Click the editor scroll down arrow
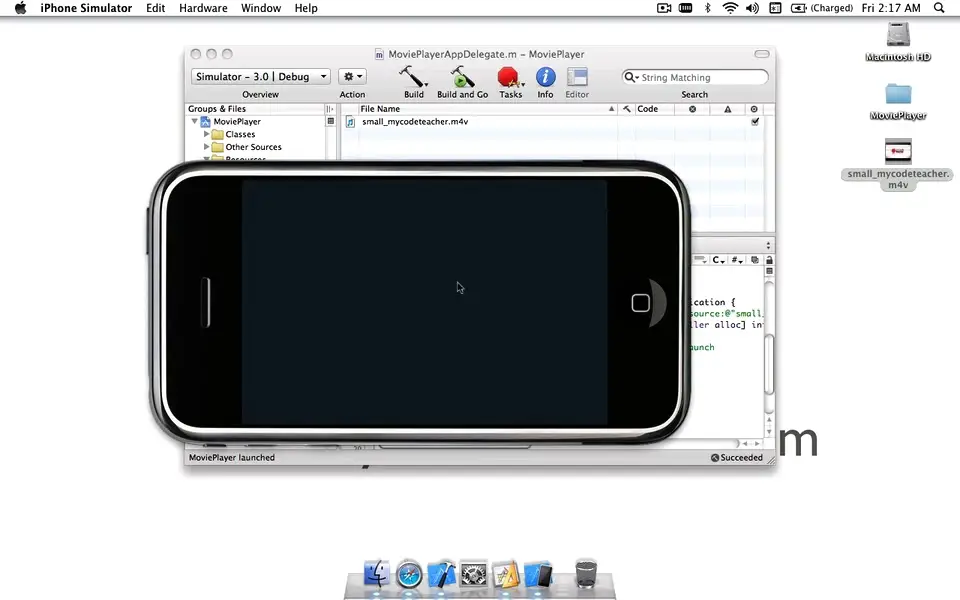 (769, 432)
